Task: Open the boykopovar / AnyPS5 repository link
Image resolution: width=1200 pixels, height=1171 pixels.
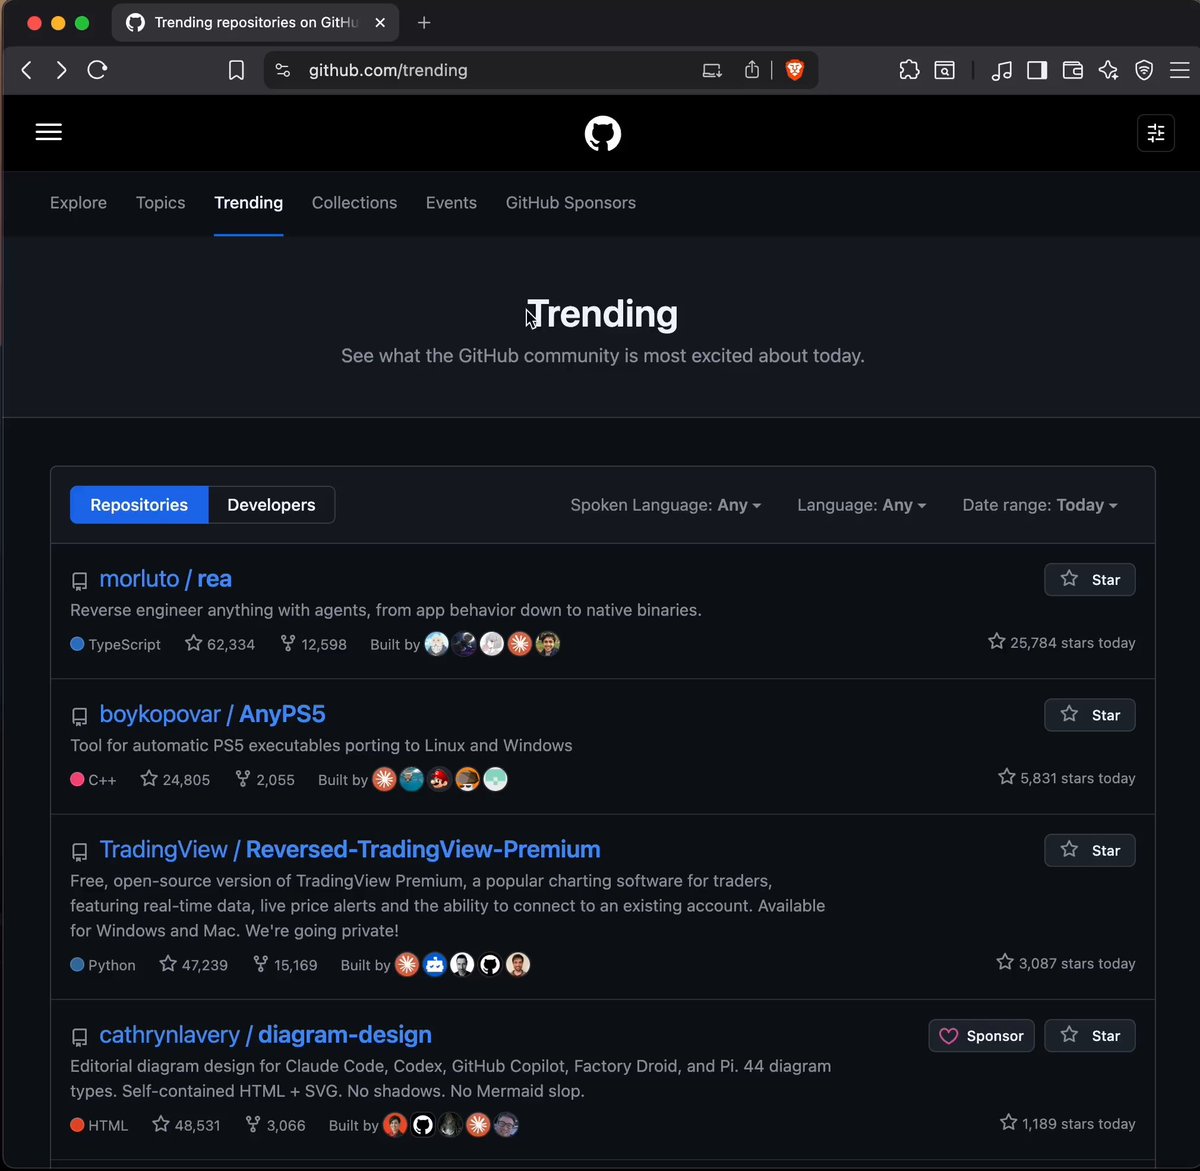Action: pyautogui.click(x=213, y=714)
